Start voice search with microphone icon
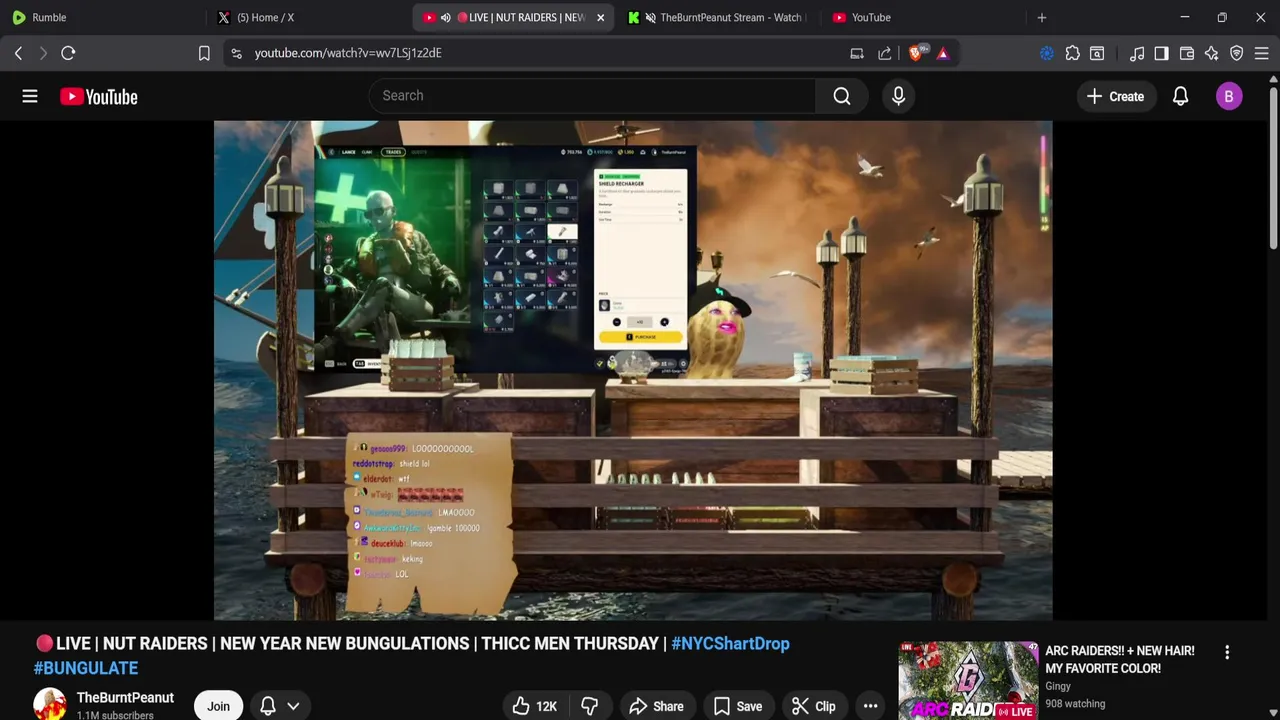The height and width of the screenshot is (720, 1280). [x=898, y=96]
